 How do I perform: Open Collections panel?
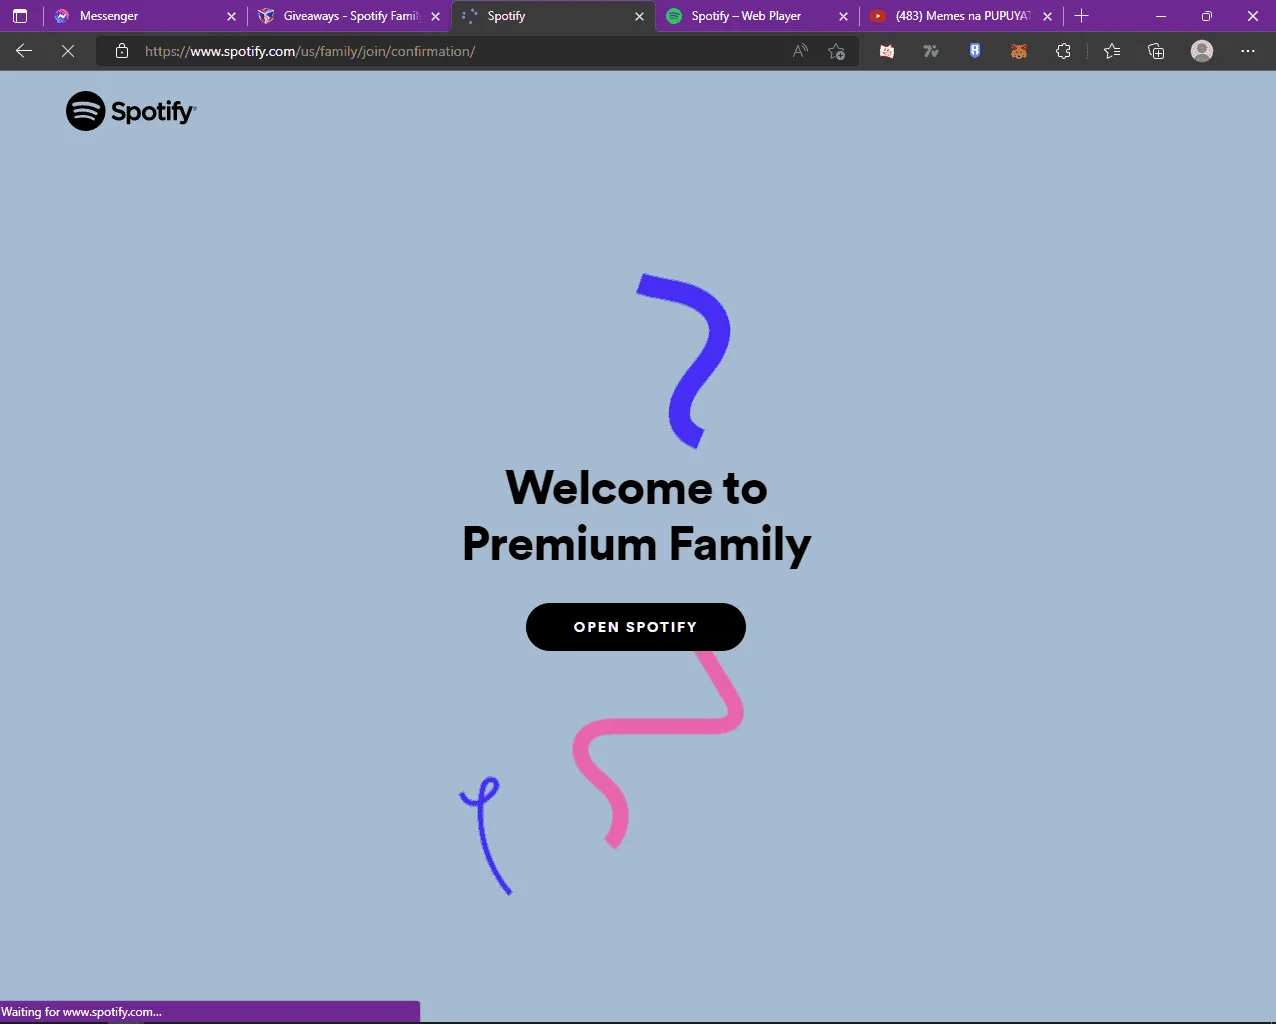click(1156, 51)
